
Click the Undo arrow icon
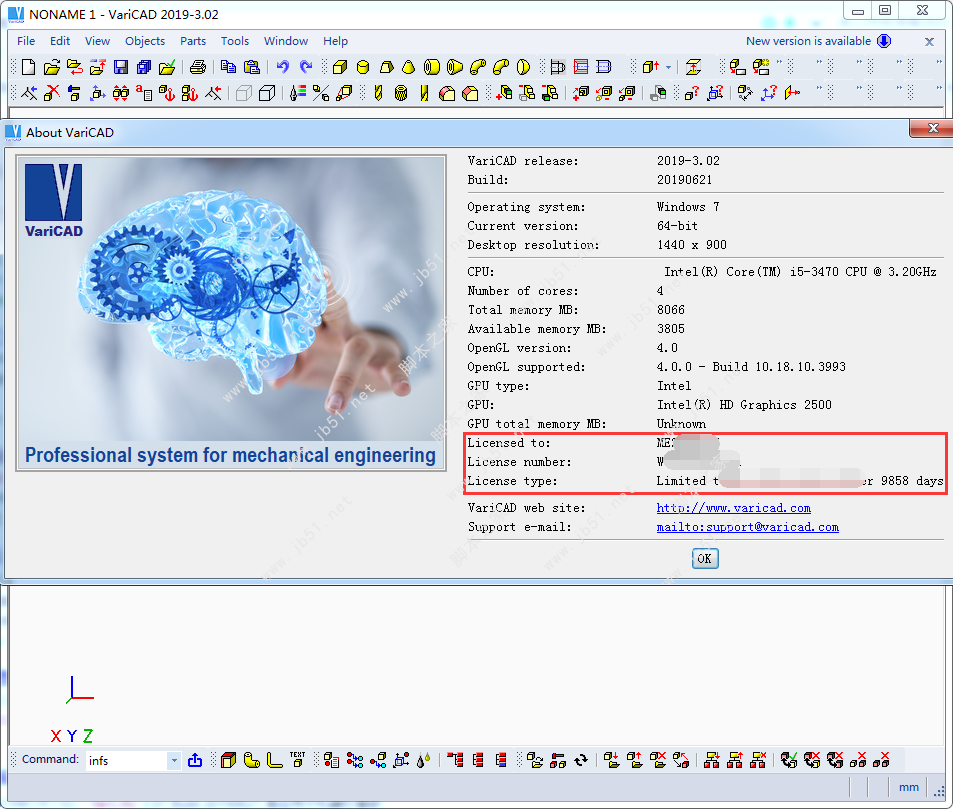click(x=283, y=67)
